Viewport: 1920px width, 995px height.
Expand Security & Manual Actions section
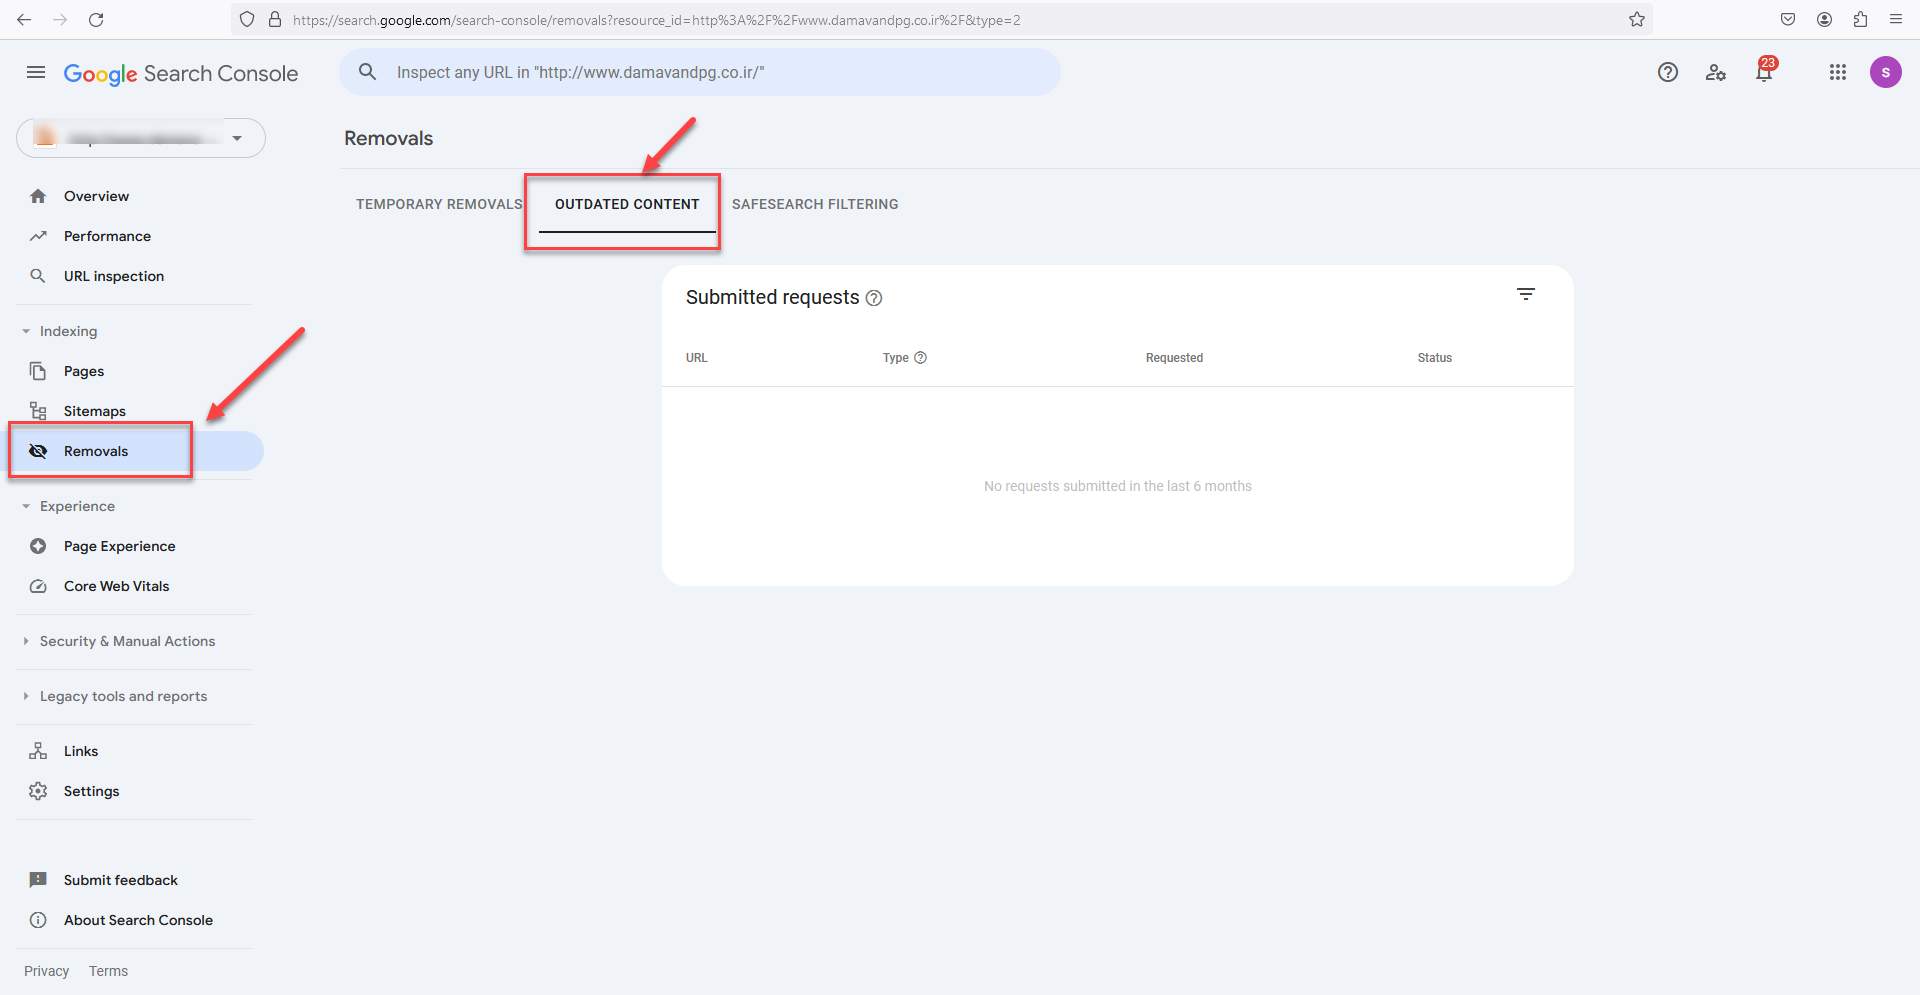click(x=127, y=641)
